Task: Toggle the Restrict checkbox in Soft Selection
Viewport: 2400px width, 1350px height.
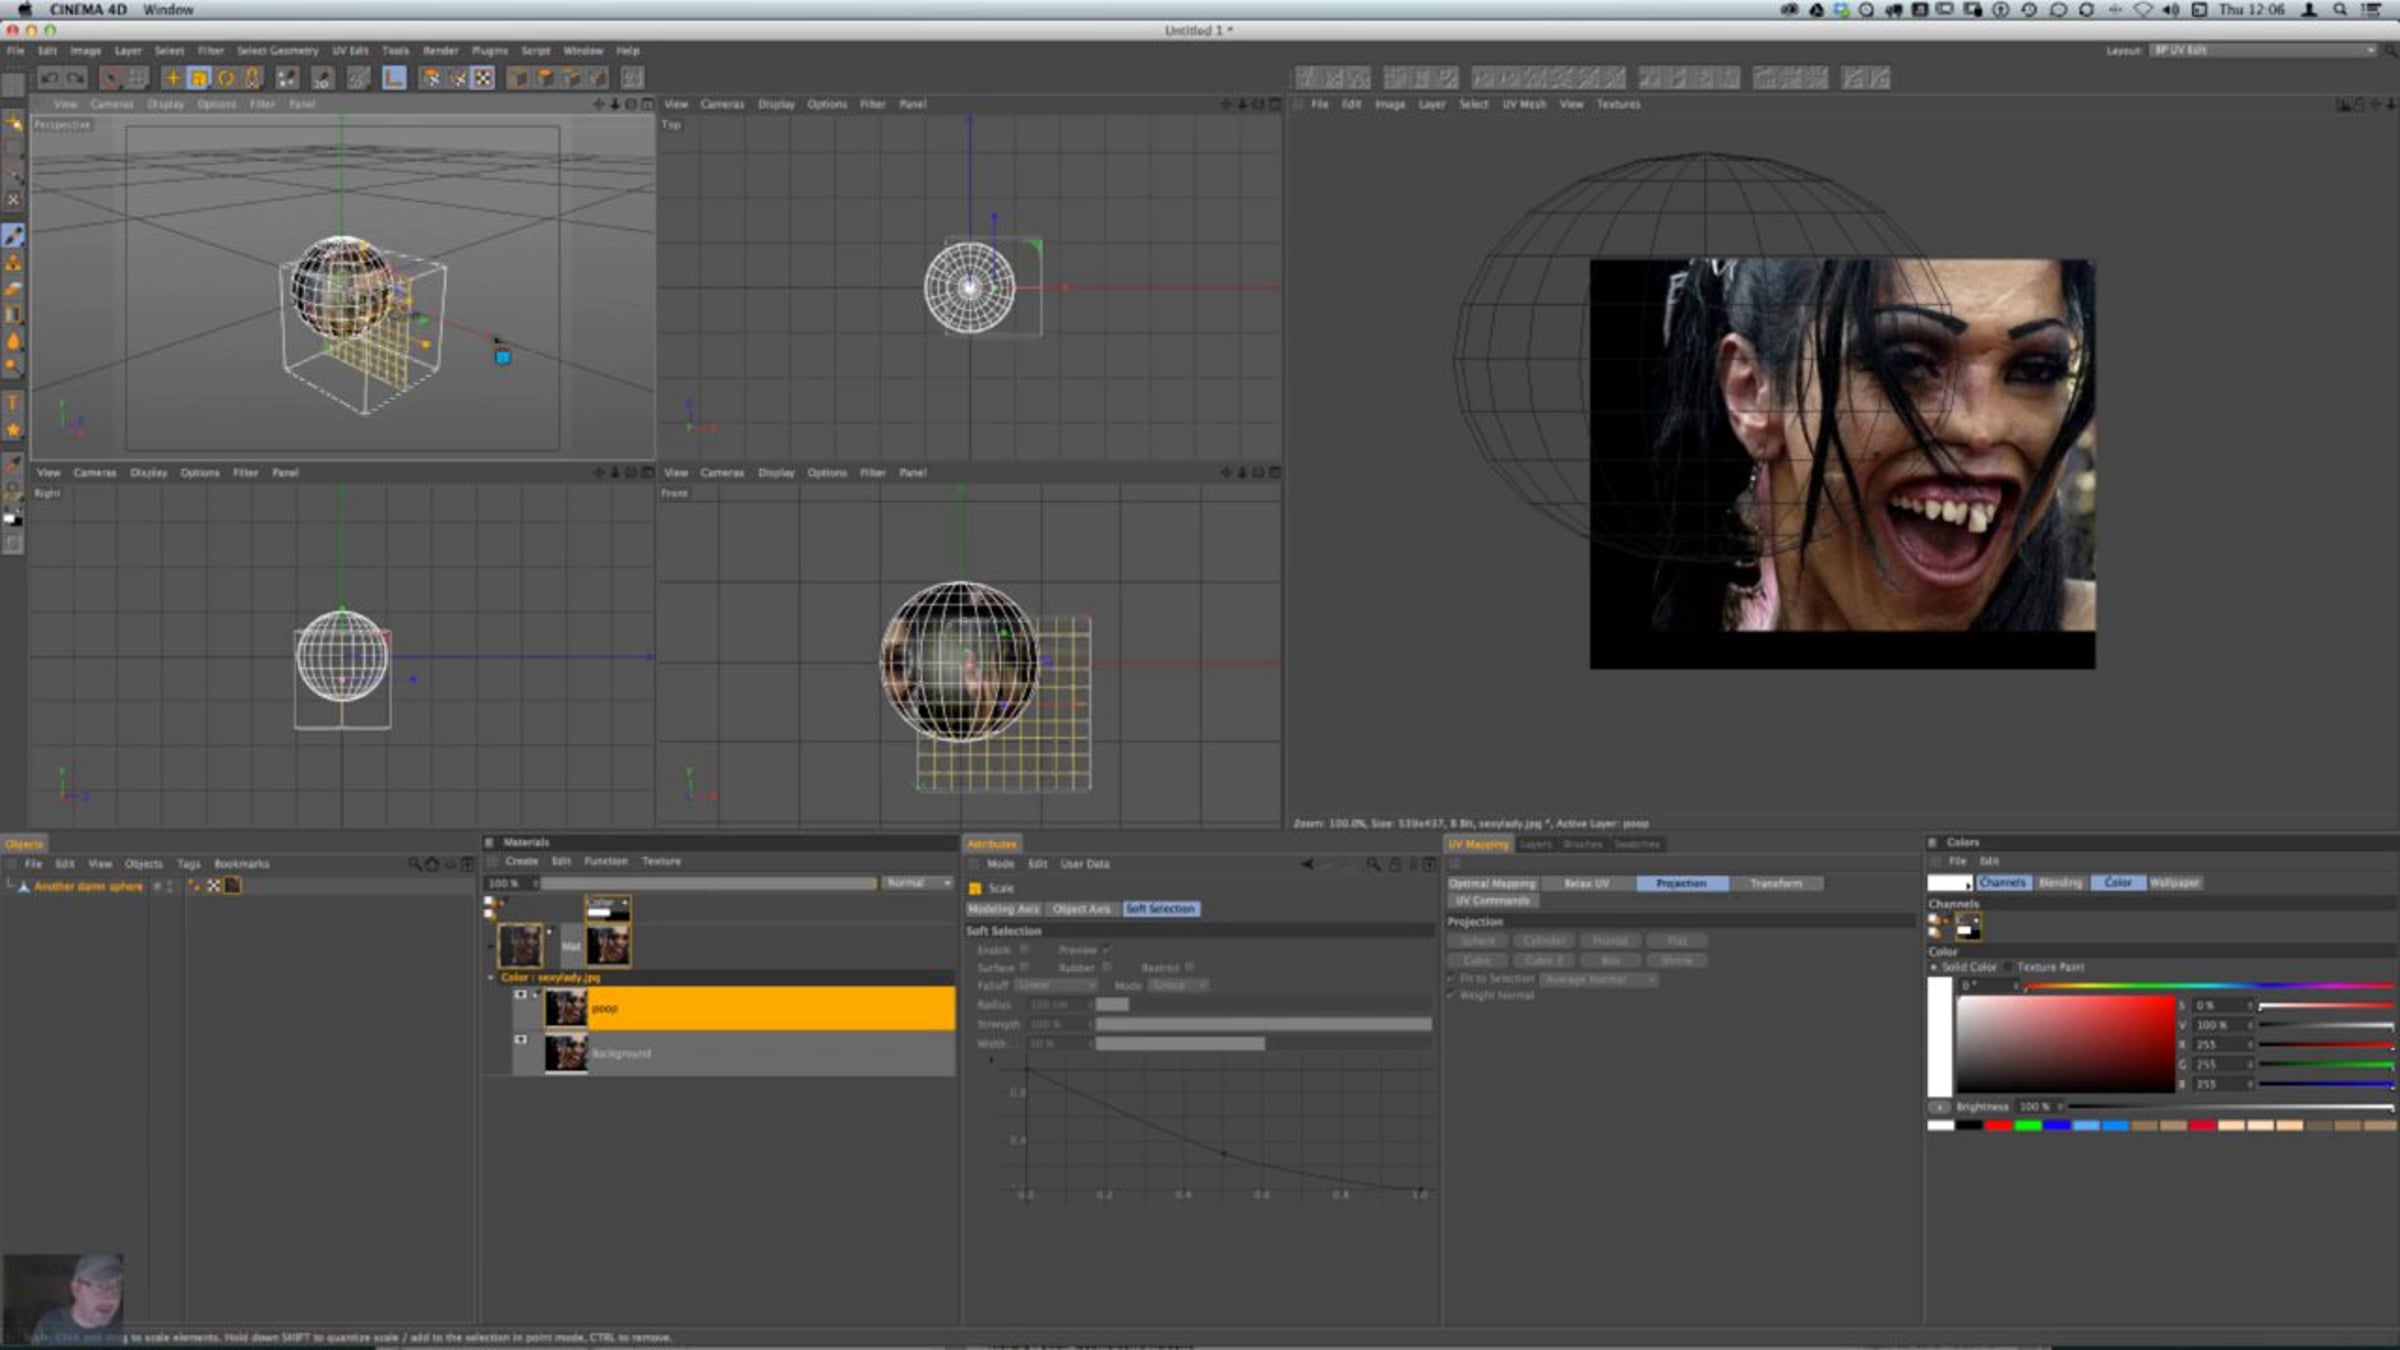Action: (1189, 968)
